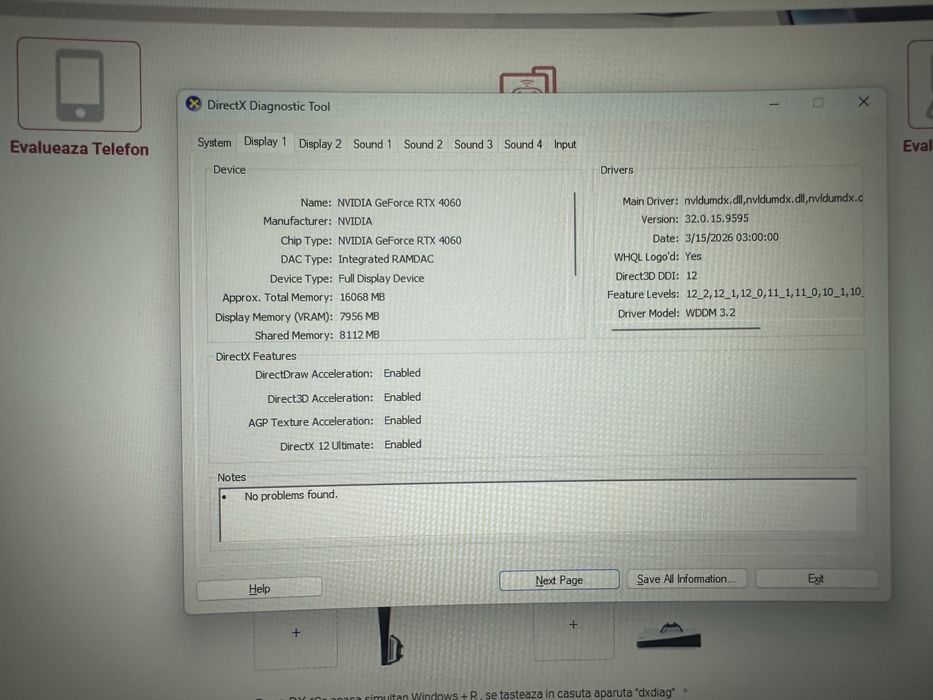Click the Evalueaza Telefon phone icon
Screen dimensions: 933x700
coord(79,85)
